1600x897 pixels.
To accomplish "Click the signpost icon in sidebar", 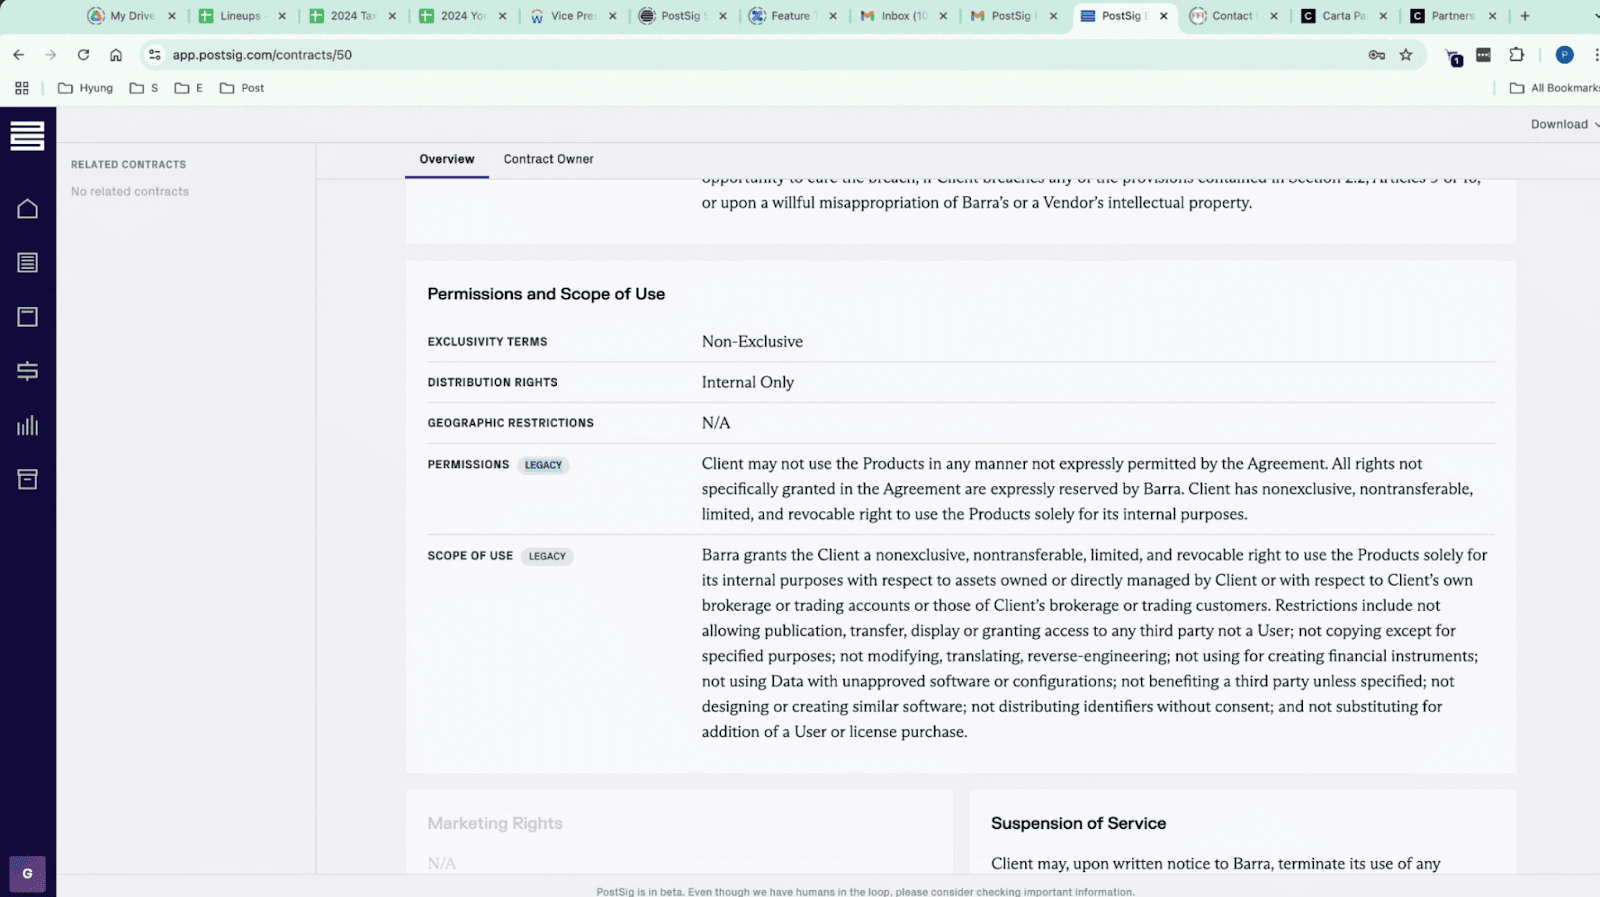I will coord(27,371).
